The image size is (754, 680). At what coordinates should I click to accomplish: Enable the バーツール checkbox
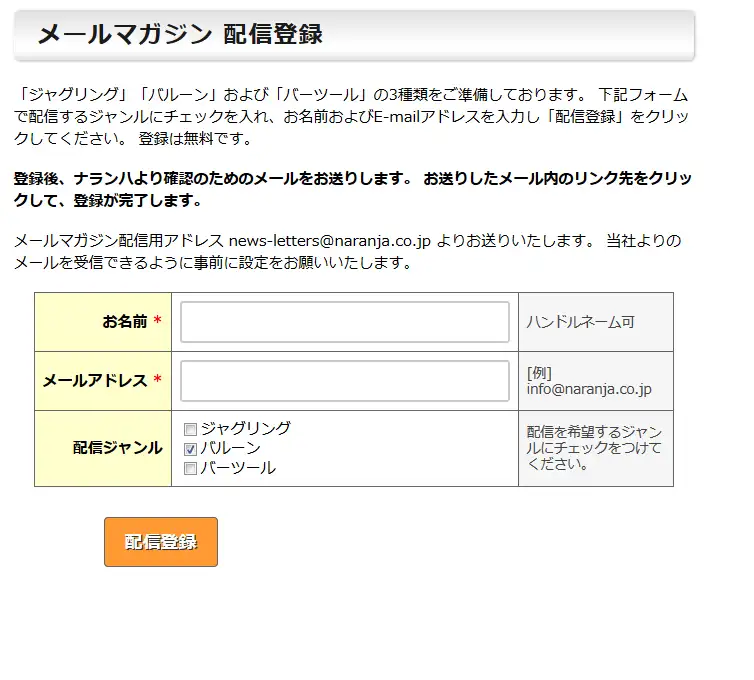[x=190, y=468]
